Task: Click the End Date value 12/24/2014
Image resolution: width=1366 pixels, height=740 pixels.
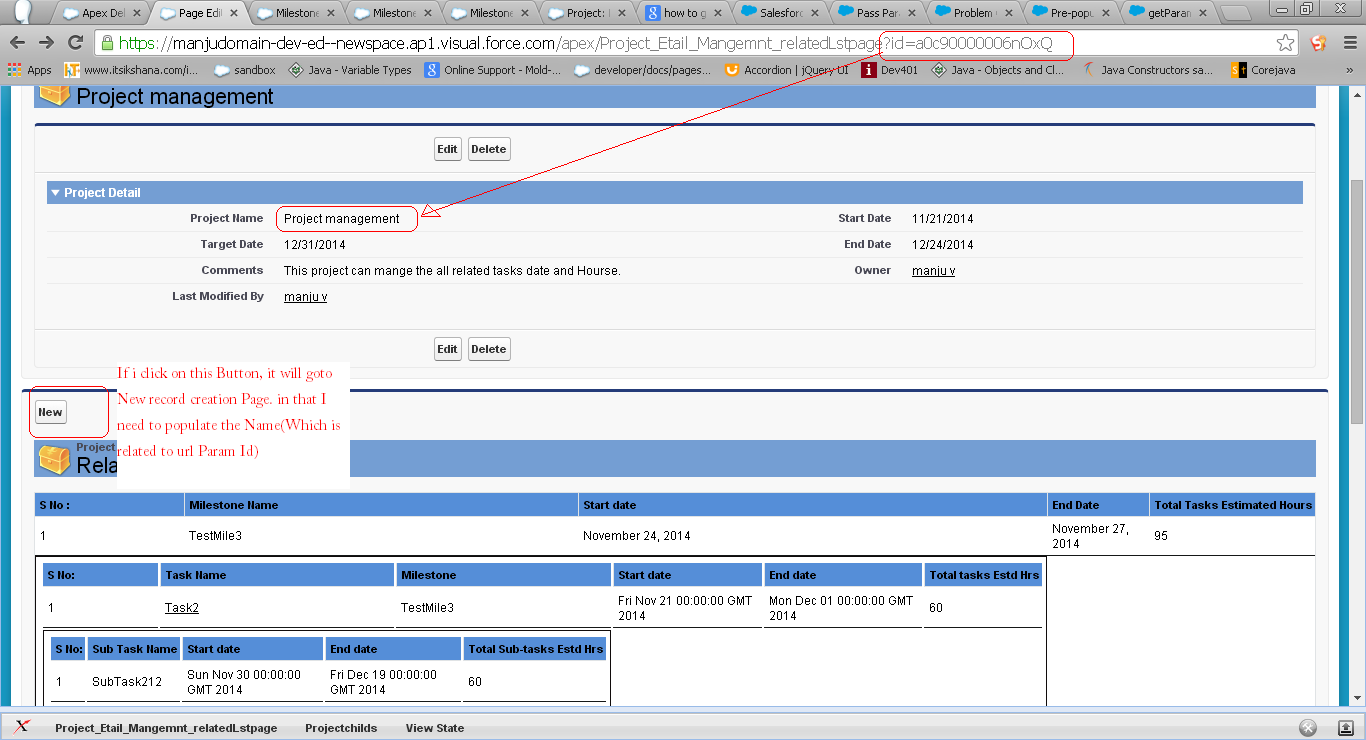Action: 943,245
